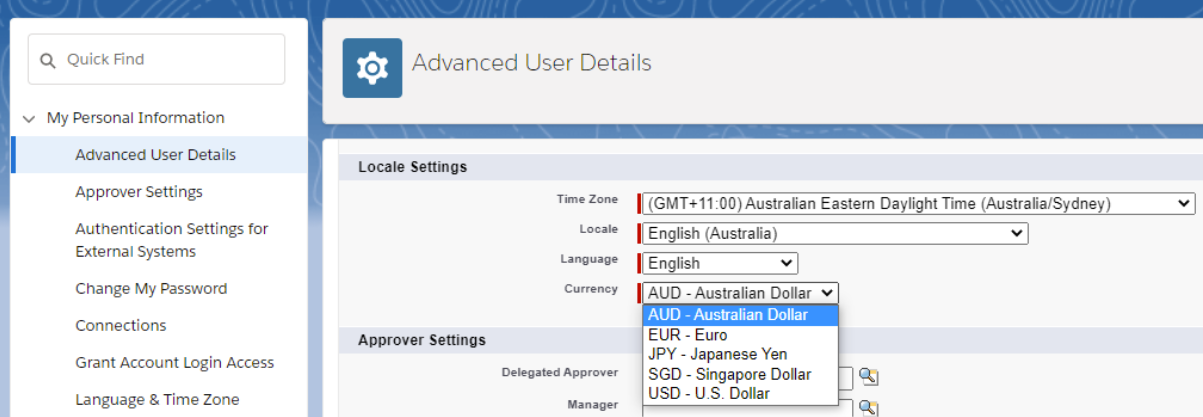The image size is (1203, 417).
Task: Close the Currency dropdown
Action: pyautogui.click(x=740, y=293)
